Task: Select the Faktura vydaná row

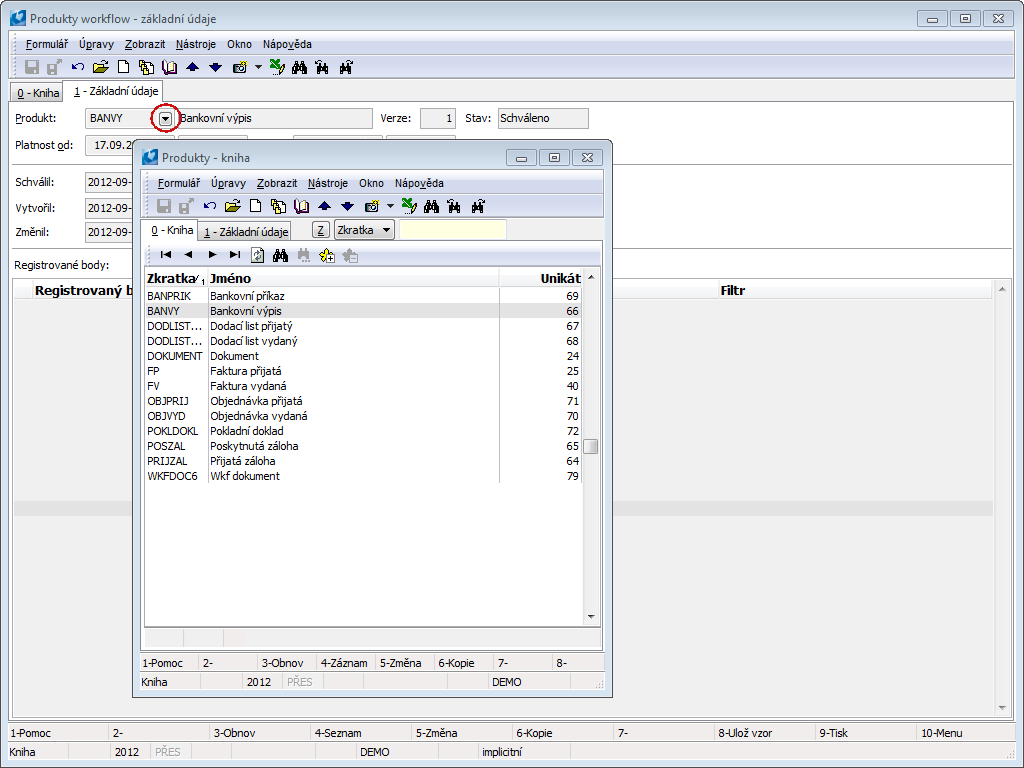Action: [248, 386]
